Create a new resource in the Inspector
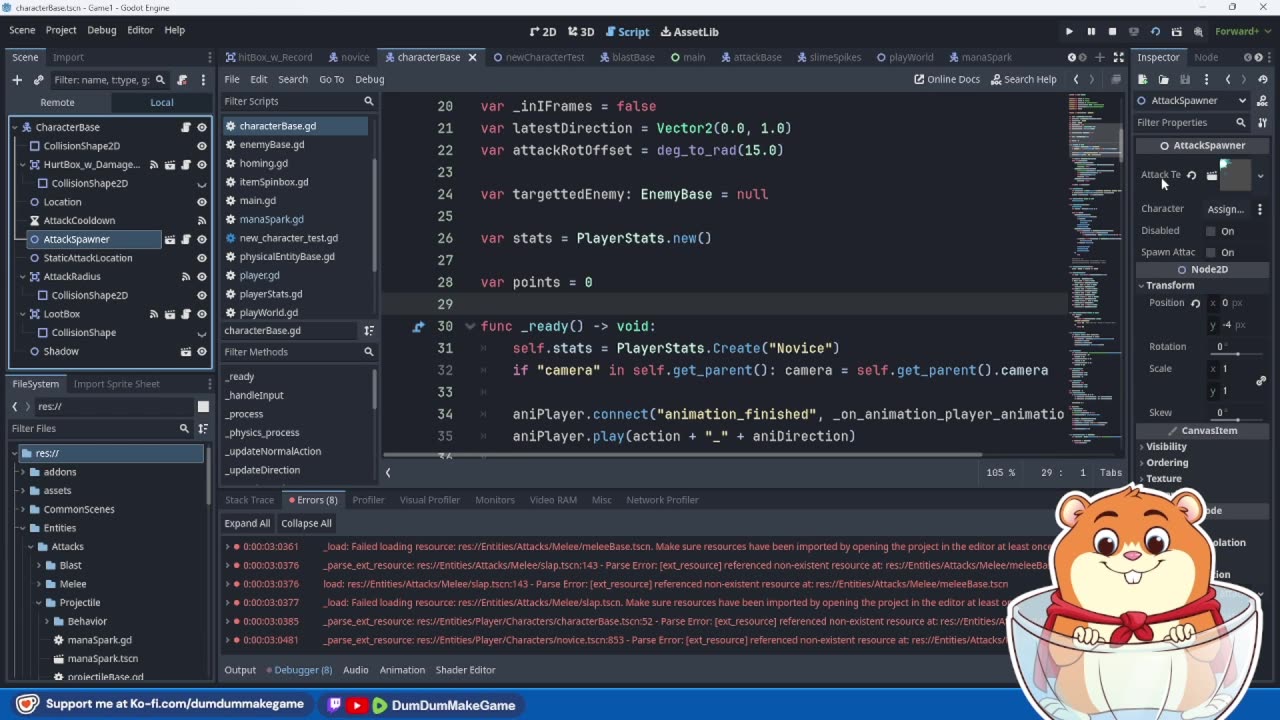 pyautogui.click(x=1145, y=79)
